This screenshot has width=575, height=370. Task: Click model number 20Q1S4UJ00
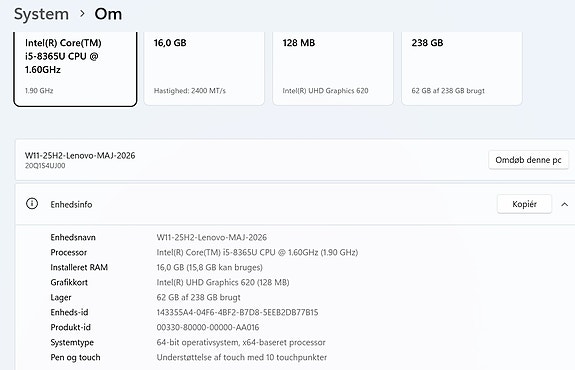click(x=45, y=166)
